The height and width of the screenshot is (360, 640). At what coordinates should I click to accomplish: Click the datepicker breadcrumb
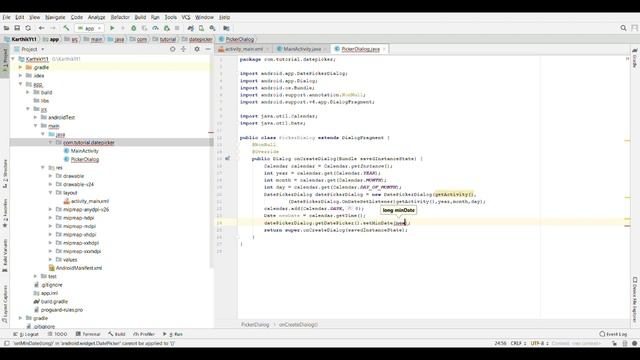(x=200, y=39)
